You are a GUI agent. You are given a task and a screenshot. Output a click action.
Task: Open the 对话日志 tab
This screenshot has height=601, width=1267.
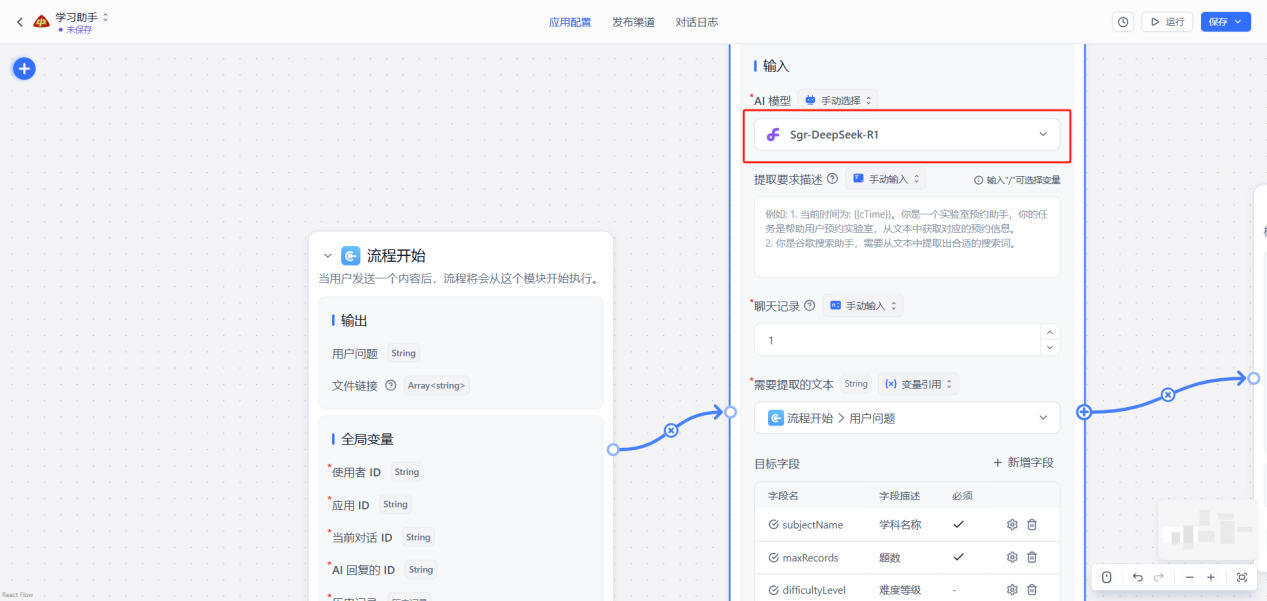click(696, 22)
